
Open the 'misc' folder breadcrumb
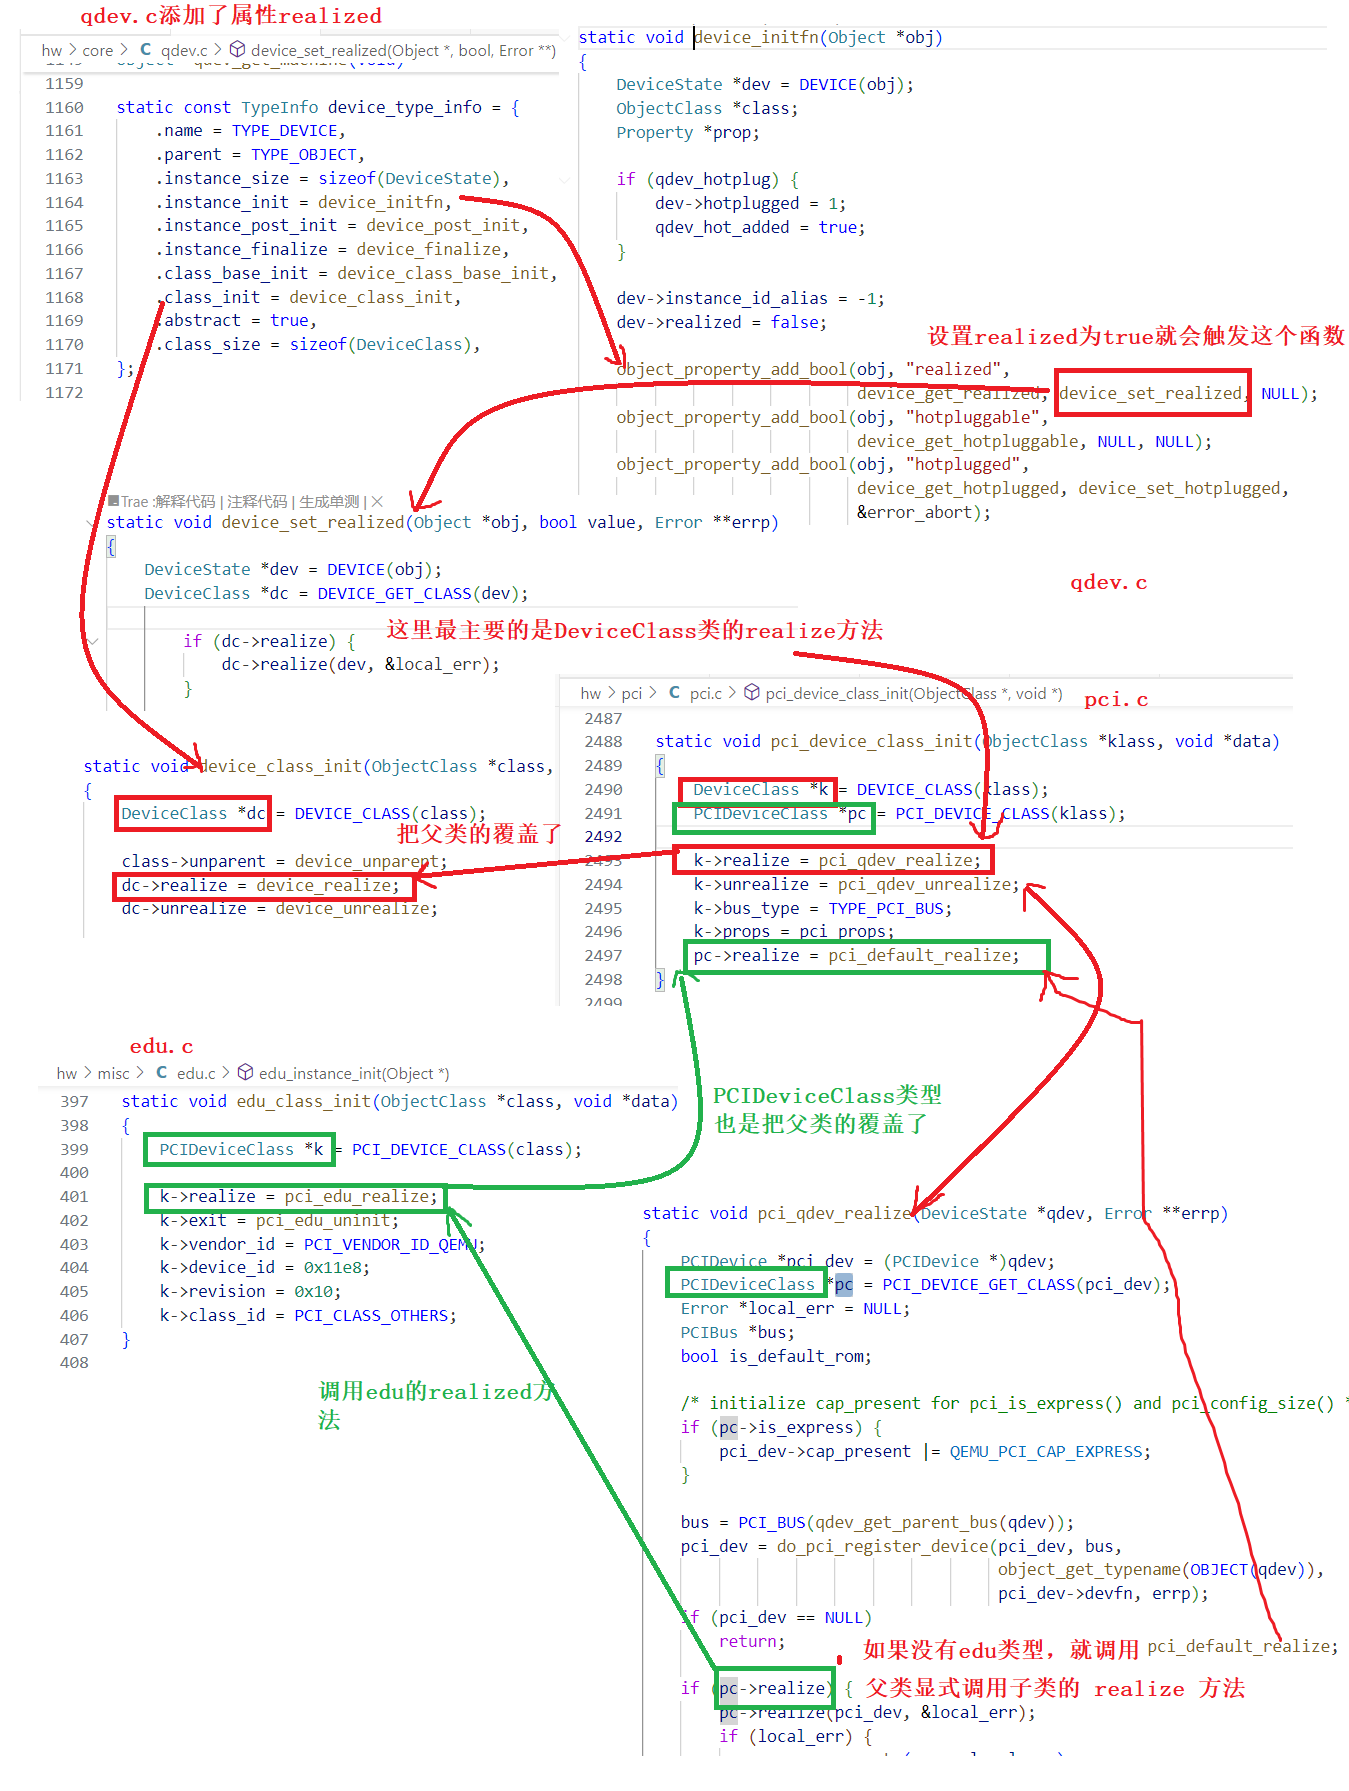[x=113, y=1073]
